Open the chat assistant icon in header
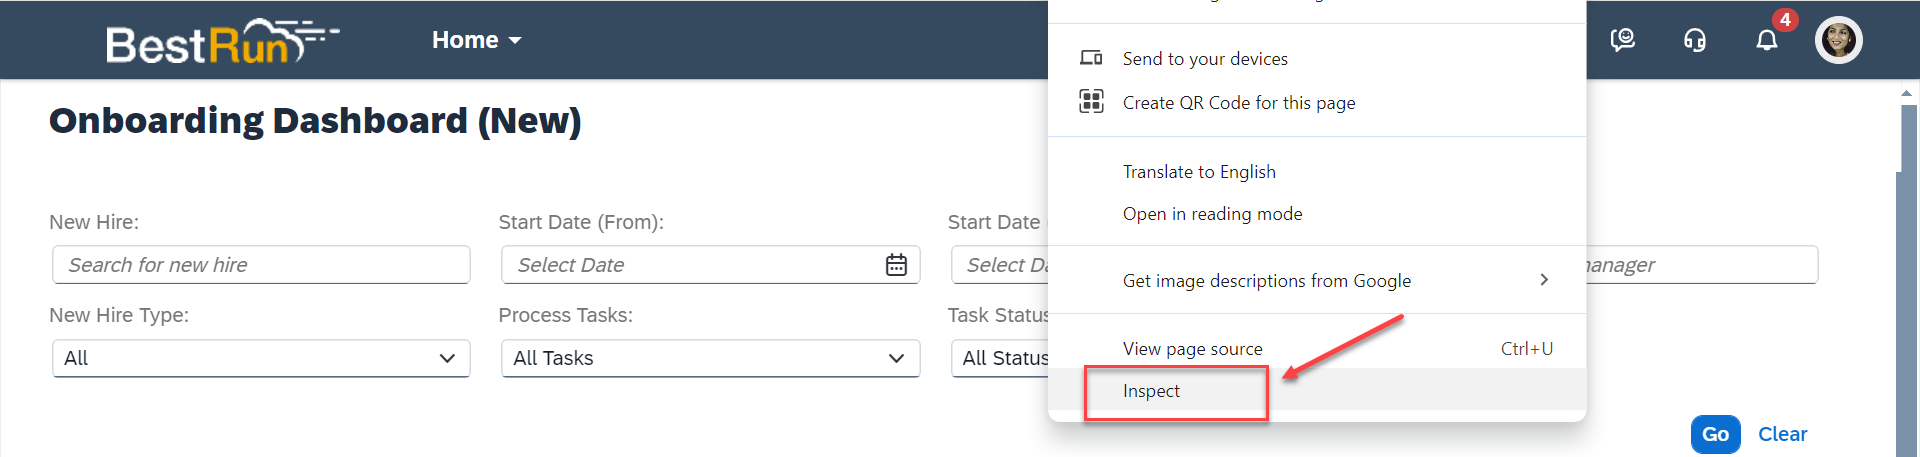This screenshot has width=1920, height=457. 1623,40
